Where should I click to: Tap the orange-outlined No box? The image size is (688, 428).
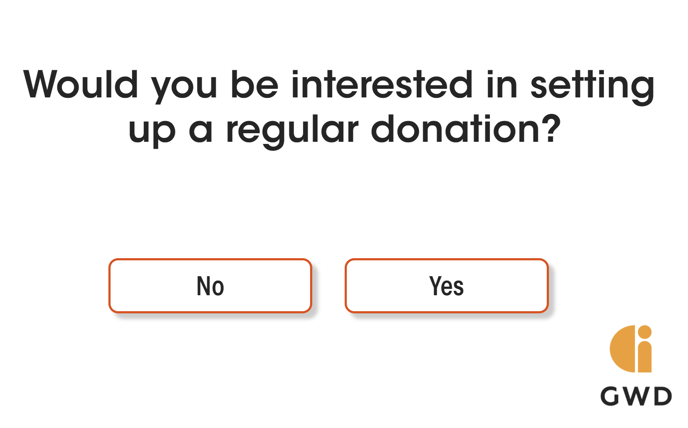click(x=210, y=286)
